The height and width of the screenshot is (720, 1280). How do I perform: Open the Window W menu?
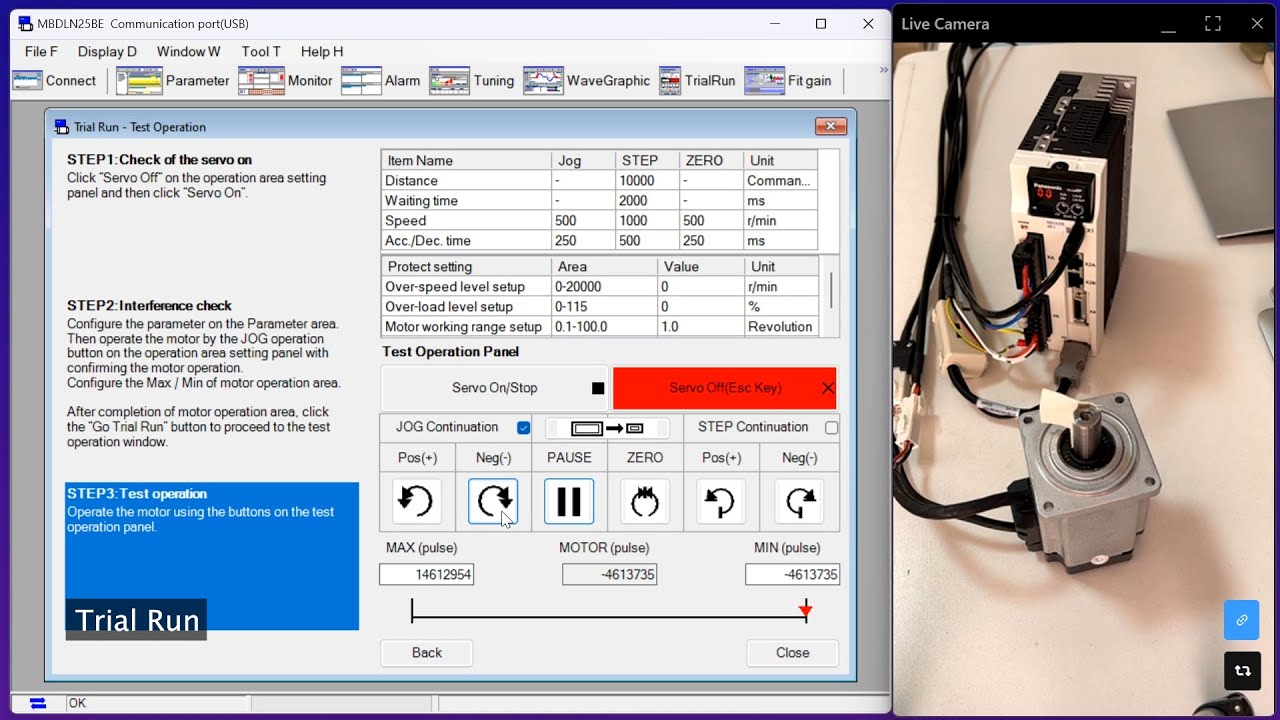point(188,51)
